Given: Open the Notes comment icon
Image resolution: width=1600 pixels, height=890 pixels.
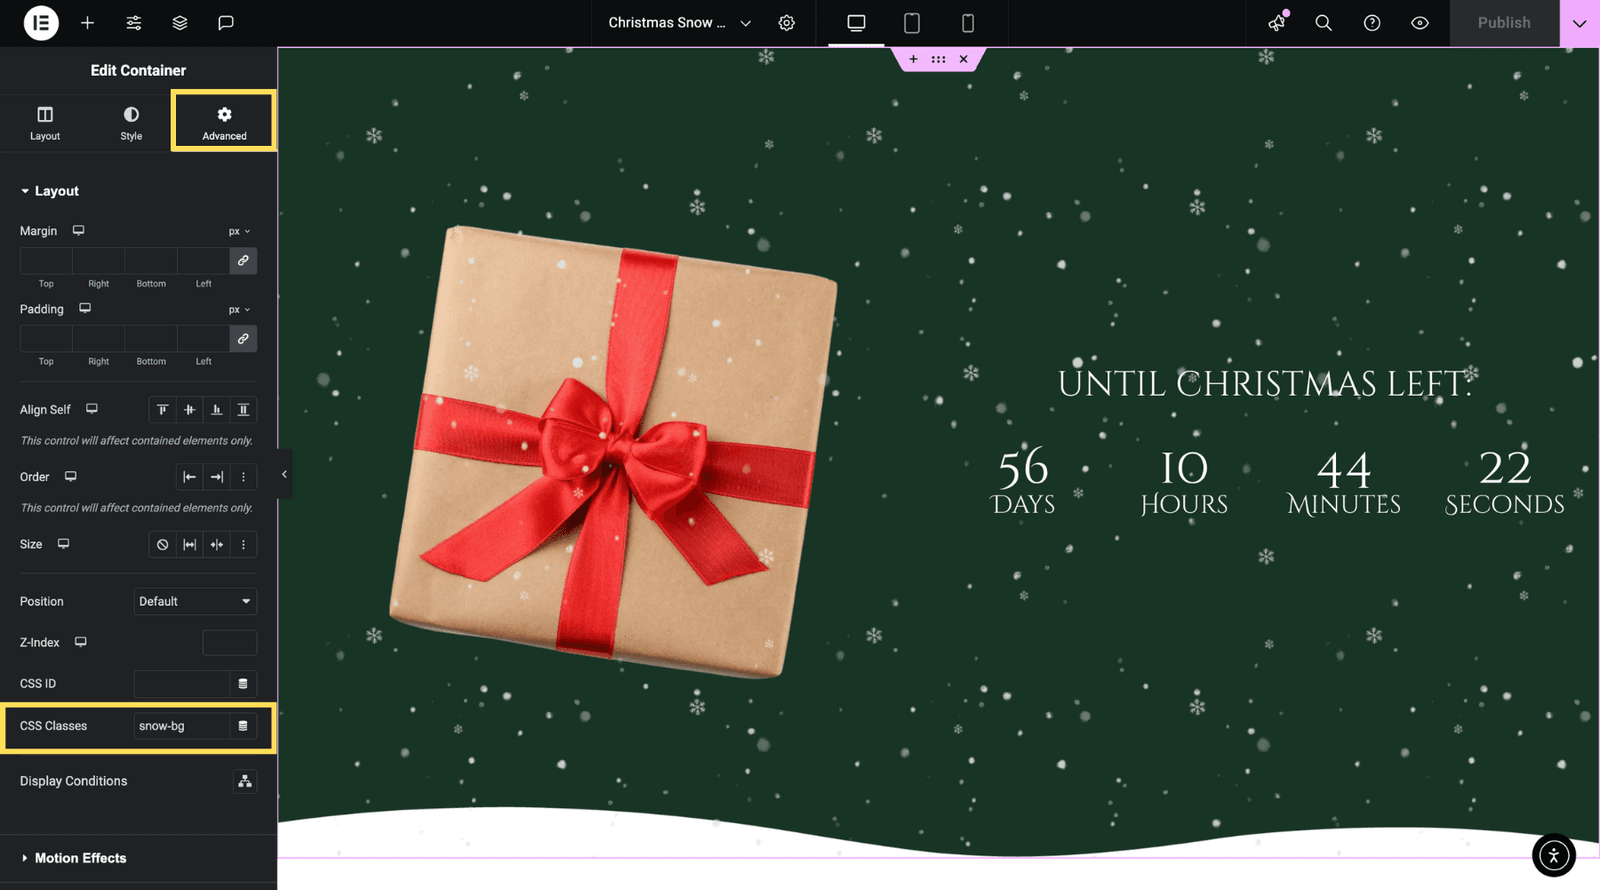Looking at the screenshot, I should [x=226, y=23].
